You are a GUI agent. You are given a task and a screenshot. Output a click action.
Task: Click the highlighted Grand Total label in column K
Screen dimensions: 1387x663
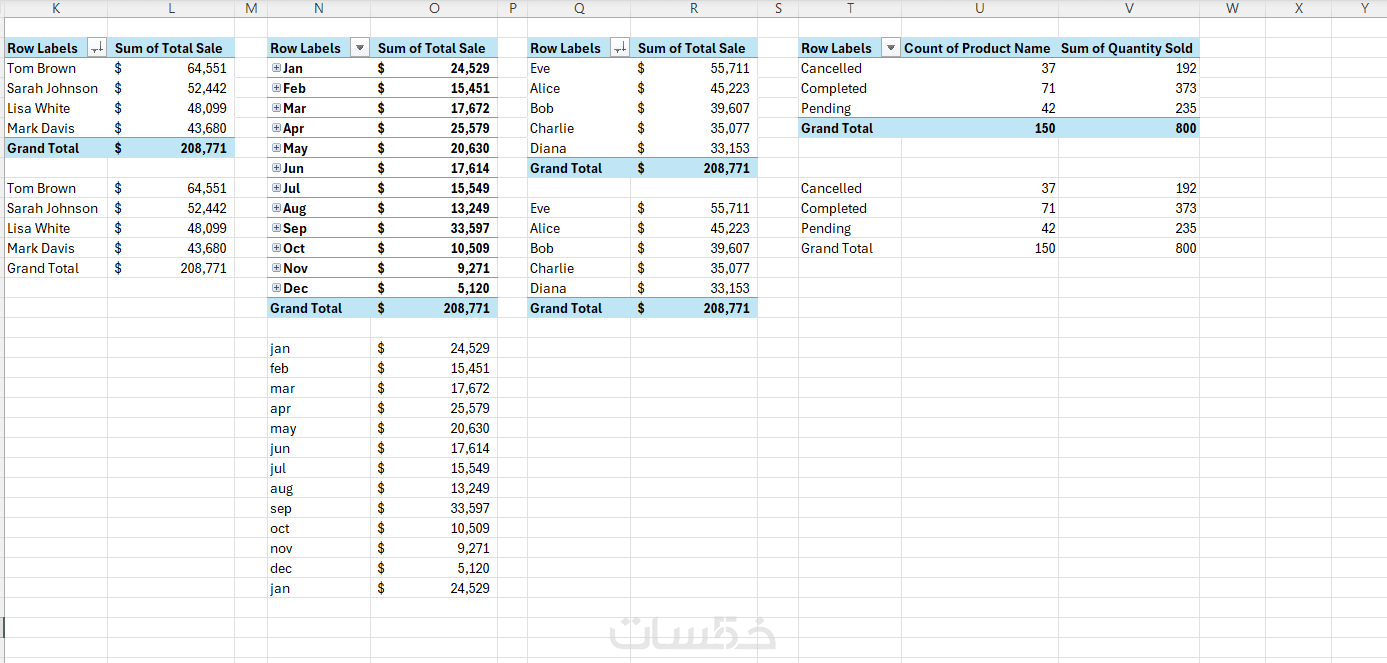(x=55, y=148)
